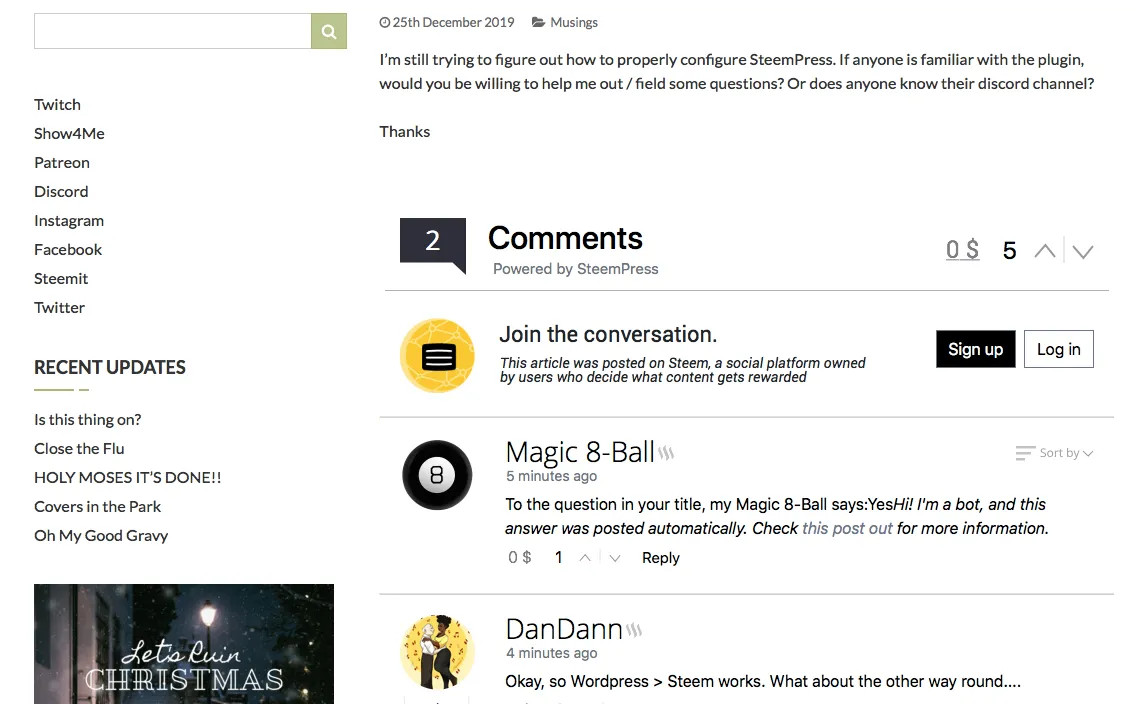Screen dimensions: 1137x704
Task: Upvote the Magic 8-Ball comment
Action: click(x=585, y=558)
